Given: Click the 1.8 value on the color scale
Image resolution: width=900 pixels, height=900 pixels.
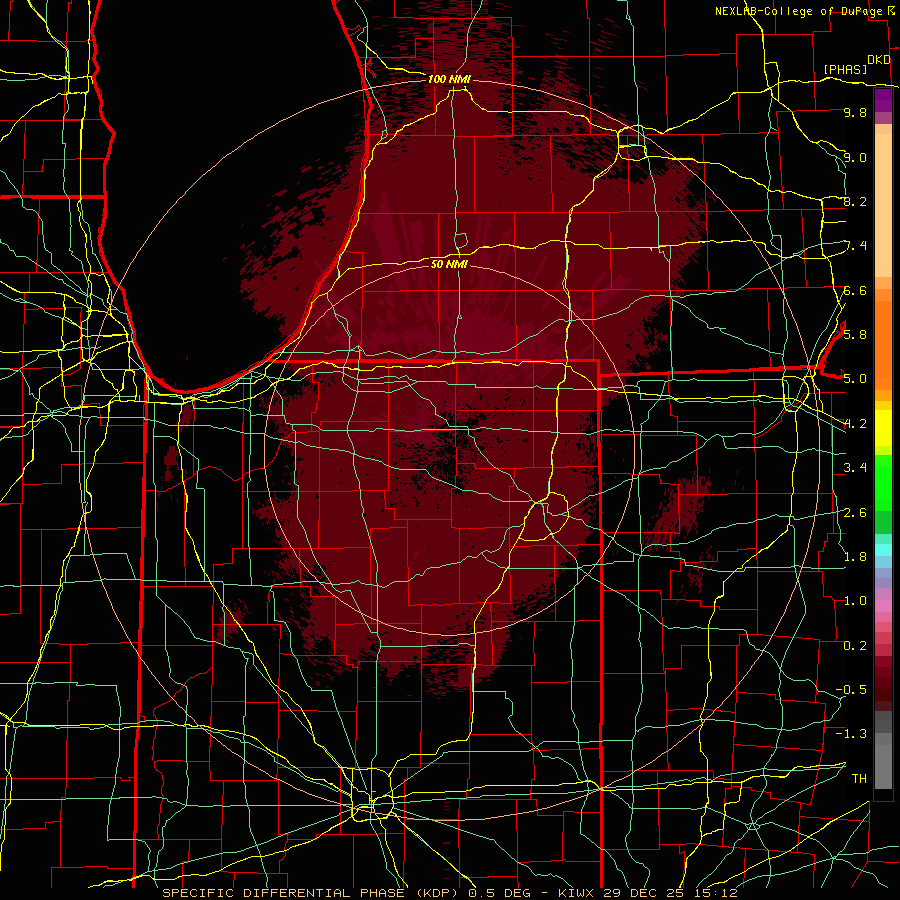Looking at the screenshot, I should pos(855,556).
